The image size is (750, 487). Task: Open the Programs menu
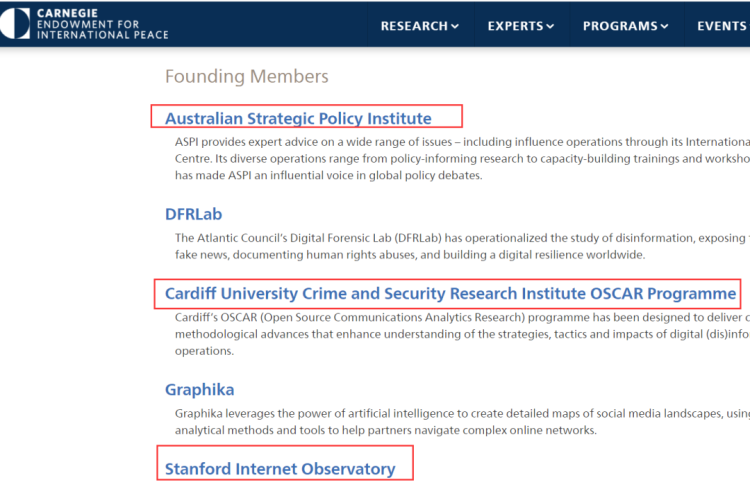[x=626, y=26]
